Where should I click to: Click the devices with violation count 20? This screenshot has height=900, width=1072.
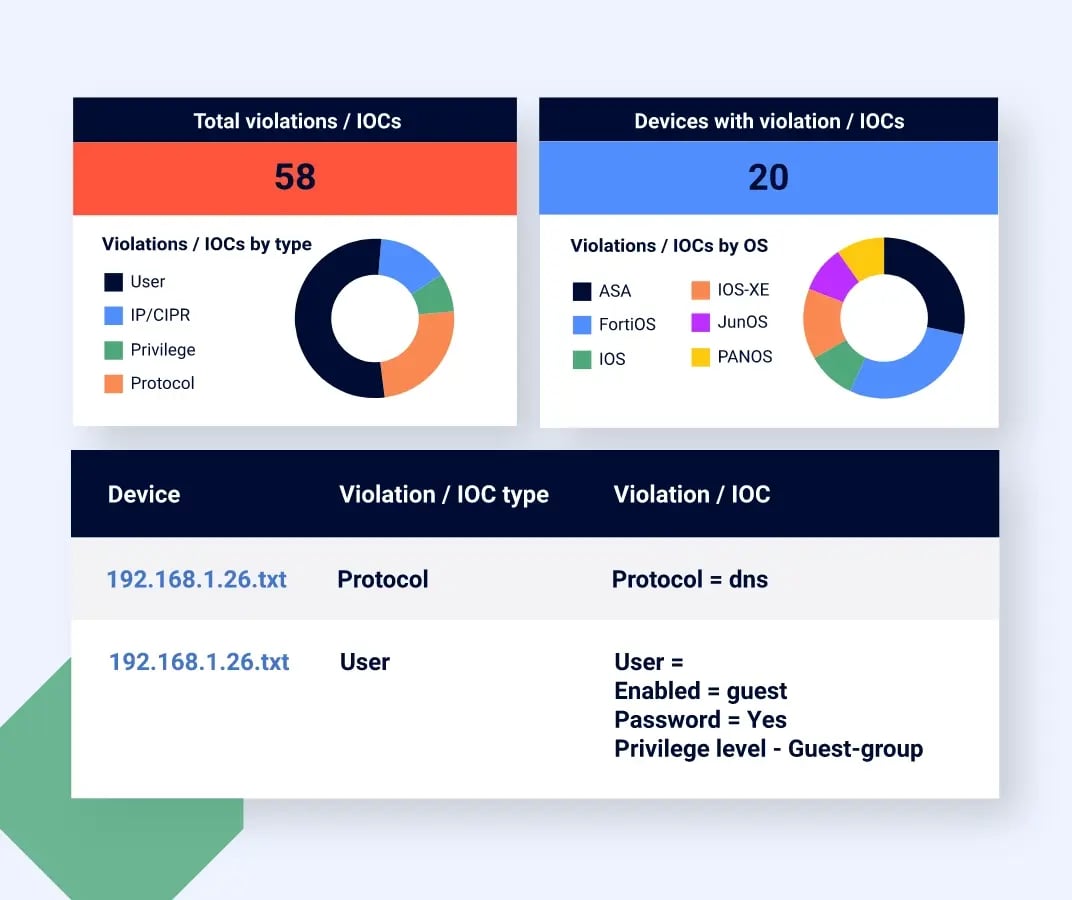click(768, 178)
